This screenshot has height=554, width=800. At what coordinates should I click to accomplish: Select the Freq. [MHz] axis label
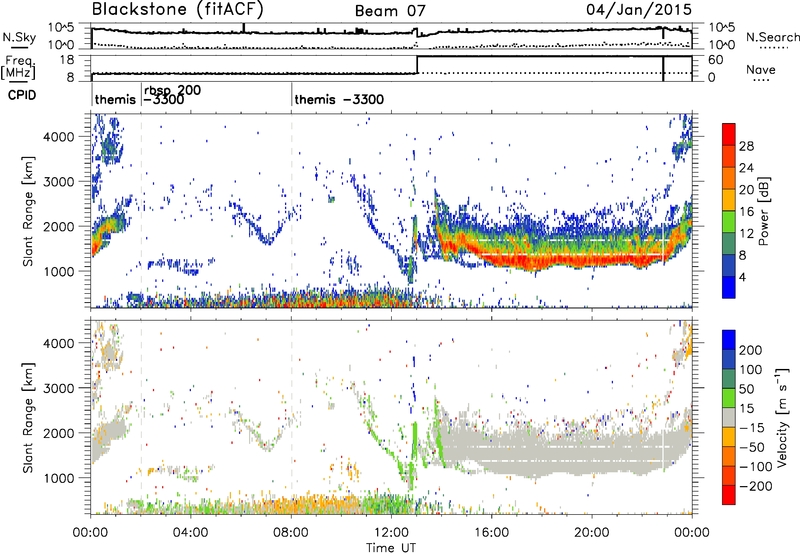click(18, 68)
